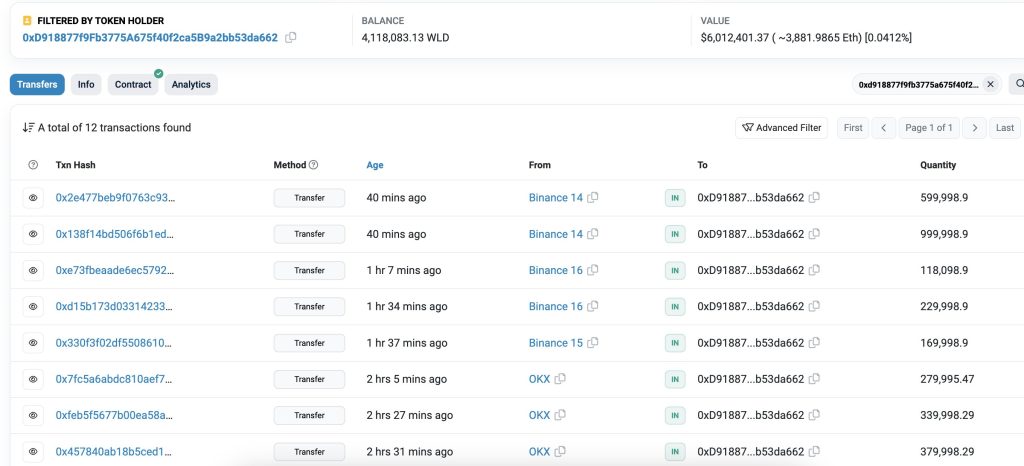The height and width of the screenshot is (466, 1024).
Task: Copy the token holder address
Action: [x=291, y=38]
